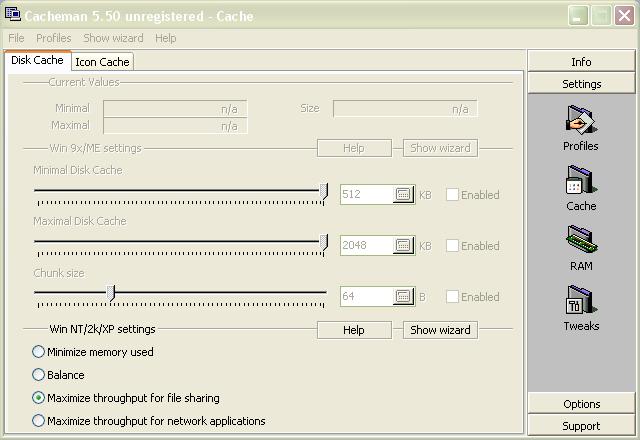The image size is (640, 440).
Task: Expand the Options sidebar section
Action: tap(581, 404)
